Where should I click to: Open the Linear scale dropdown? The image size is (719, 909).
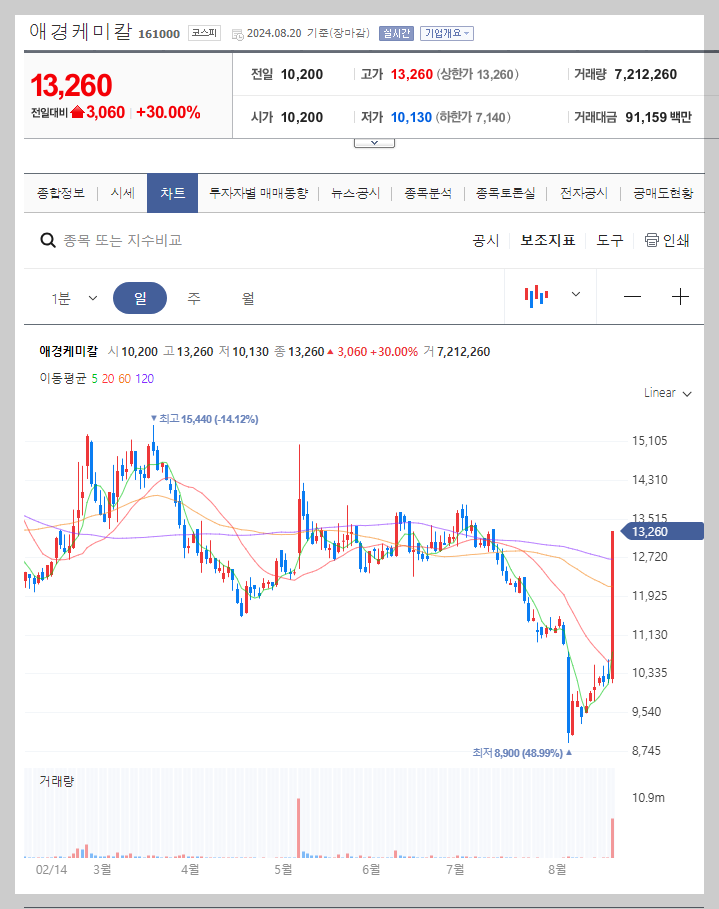tap(666, 393)
